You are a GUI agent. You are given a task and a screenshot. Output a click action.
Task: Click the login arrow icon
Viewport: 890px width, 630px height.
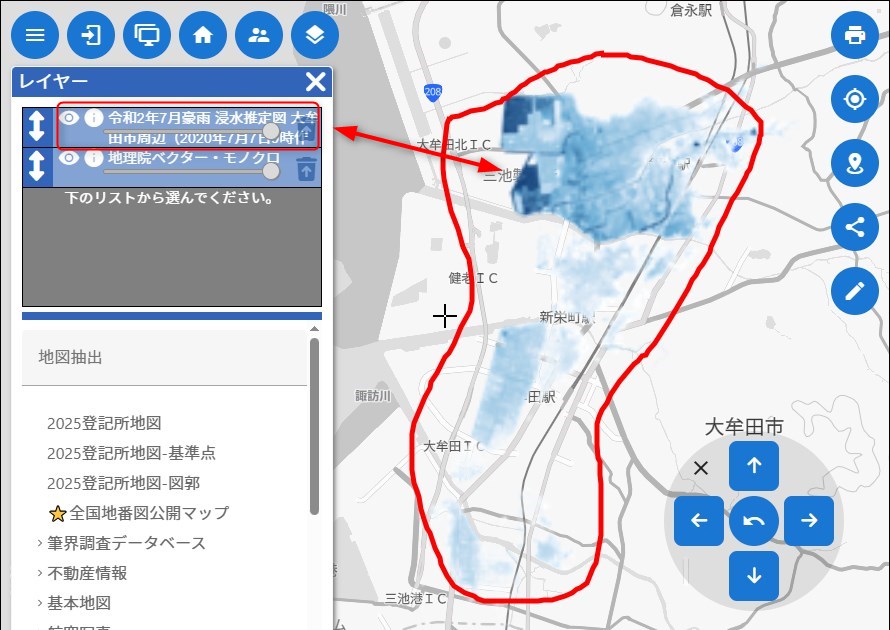[91, 36]
